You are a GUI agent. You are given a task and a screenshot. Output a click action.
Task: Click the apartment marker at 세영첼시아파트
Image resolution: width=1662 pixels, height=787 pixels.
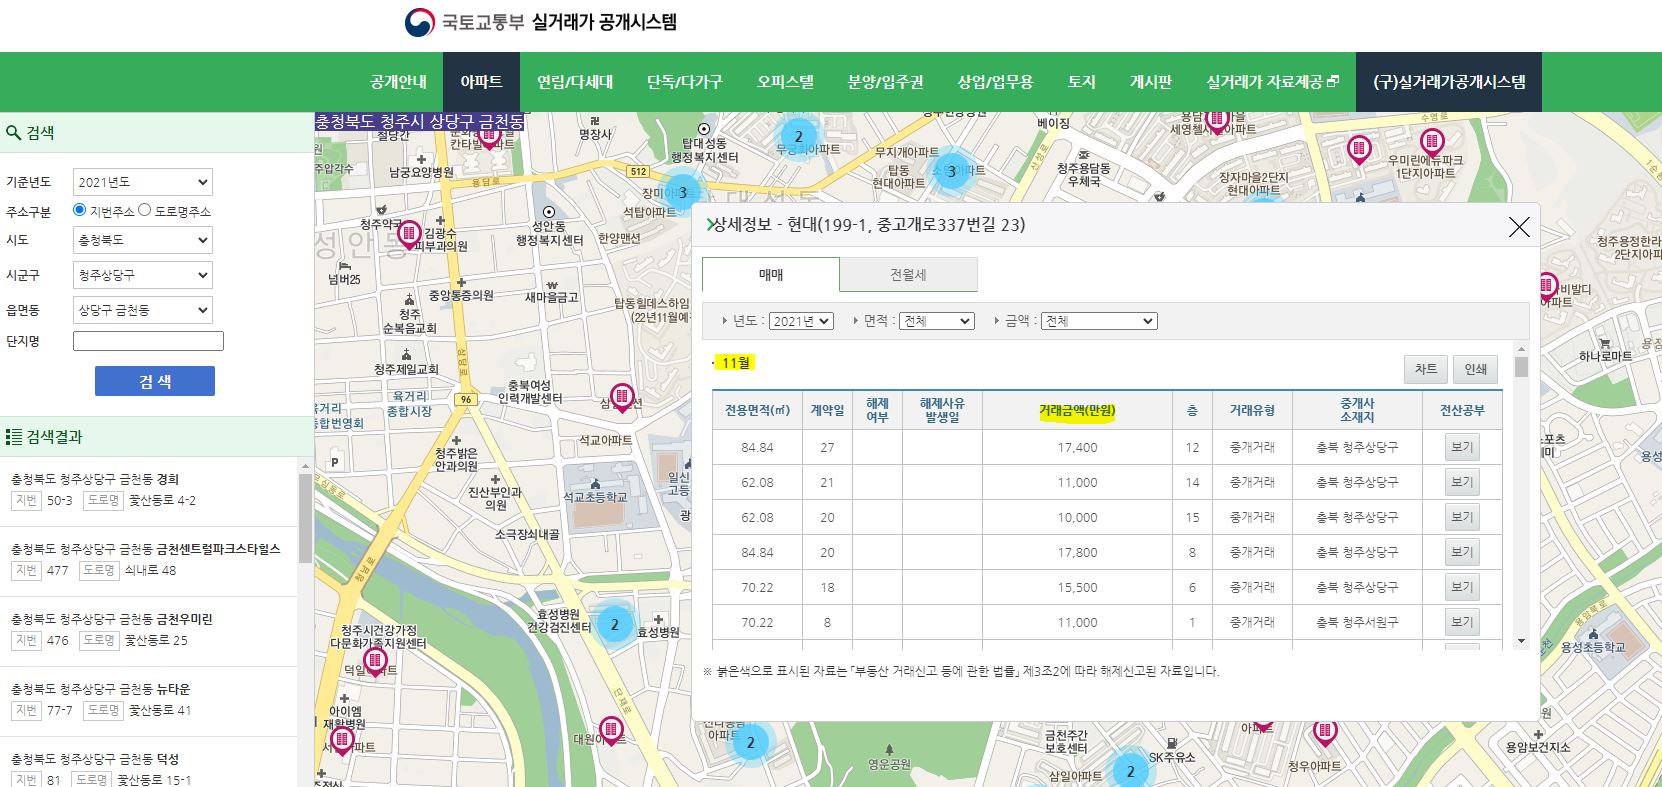click(x=1217, y=119)
